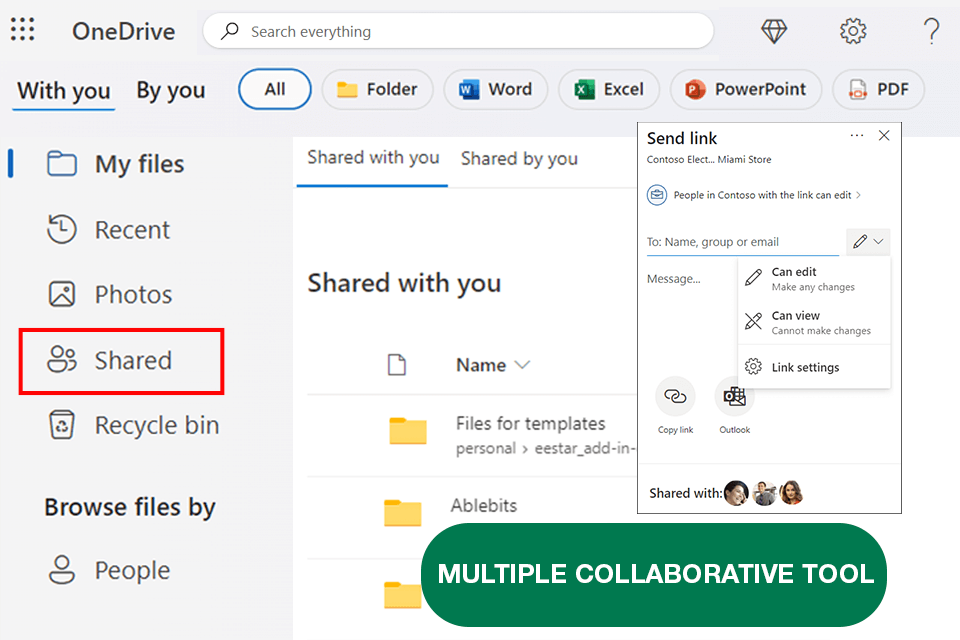Focus the Search everything field
The image size is (960, 640).
pyautogui.click(x=459, y=31)
